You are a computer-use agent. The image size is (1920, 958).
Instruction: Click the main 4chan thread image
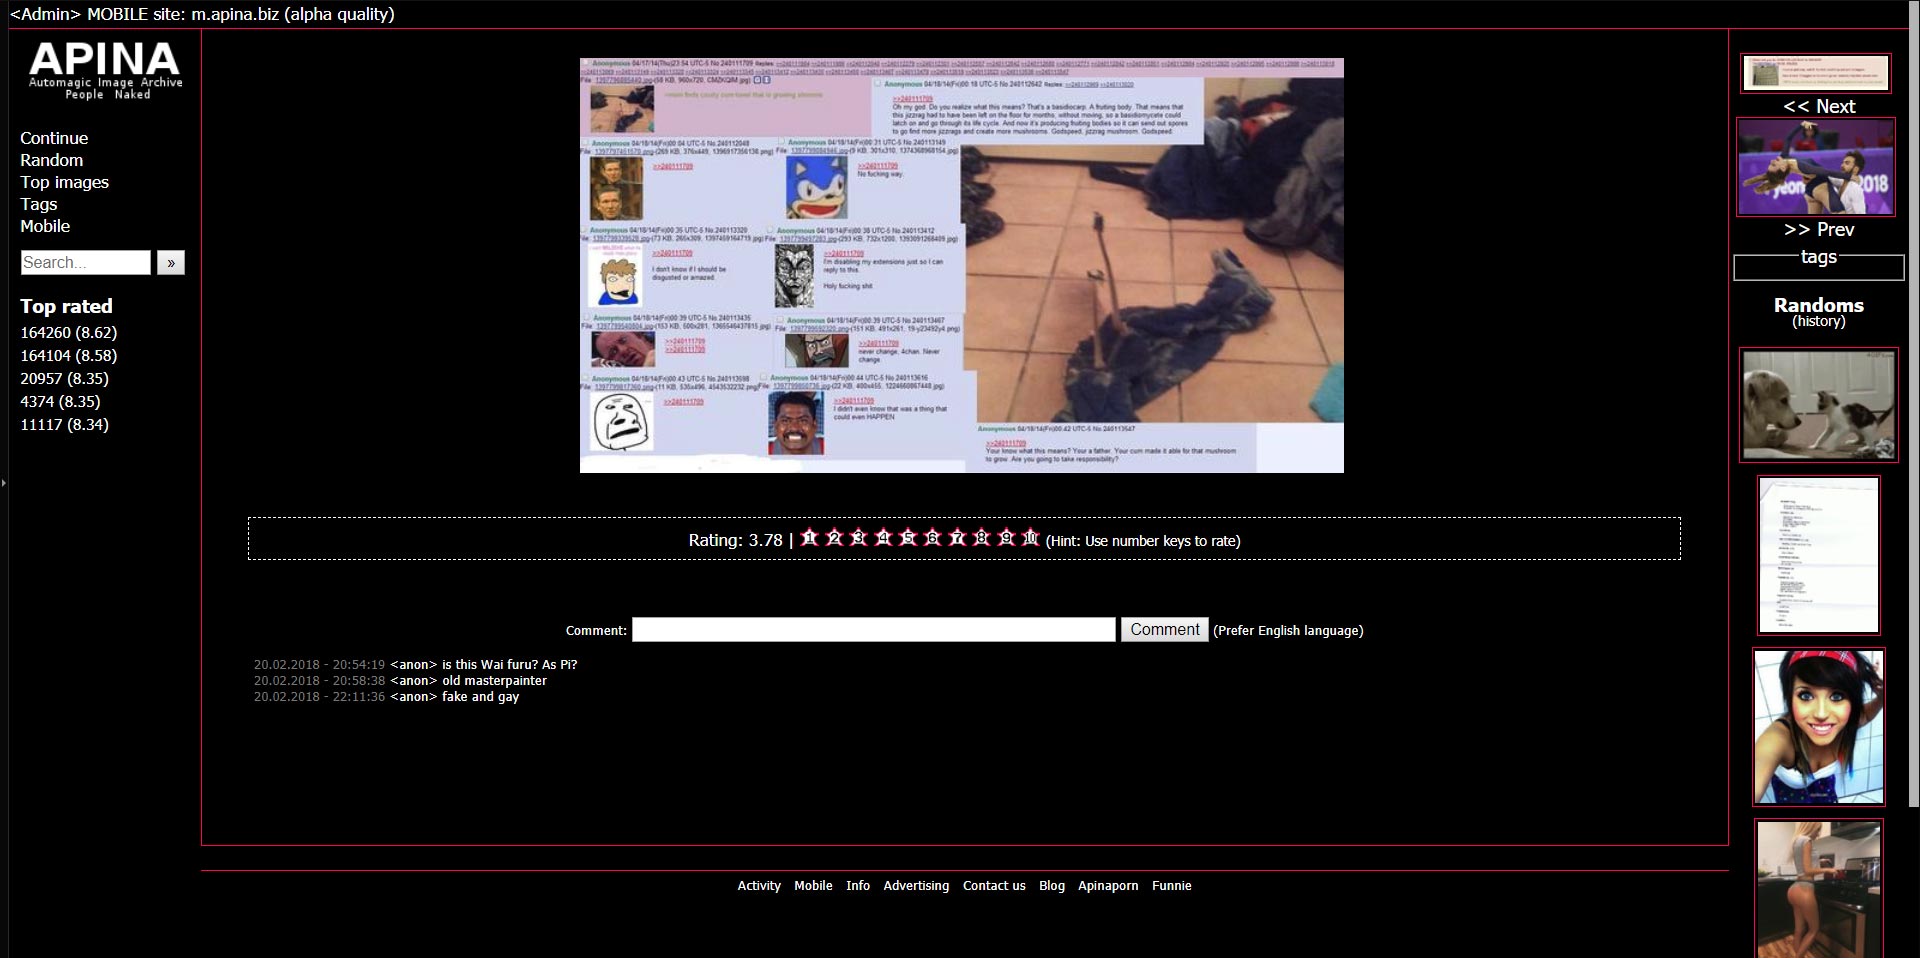pyautogui.click(x=962, y=265)
